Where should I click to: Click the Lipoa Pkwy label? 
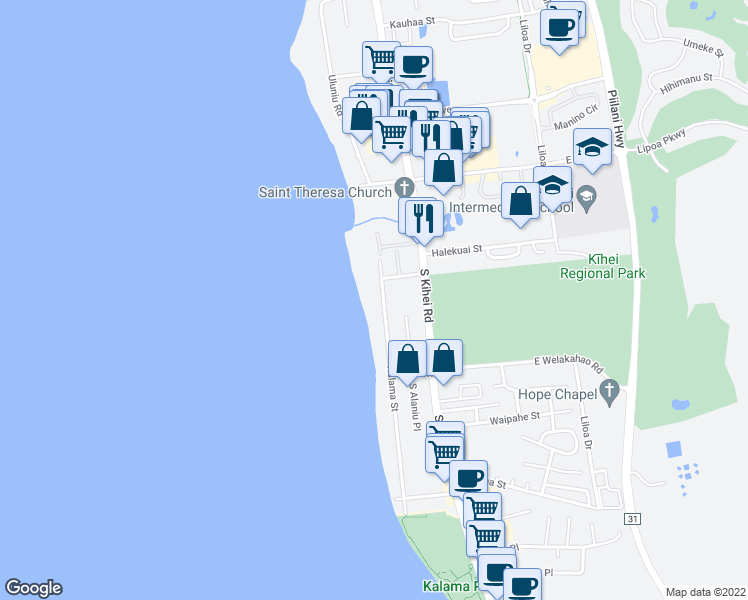point(662,141)
